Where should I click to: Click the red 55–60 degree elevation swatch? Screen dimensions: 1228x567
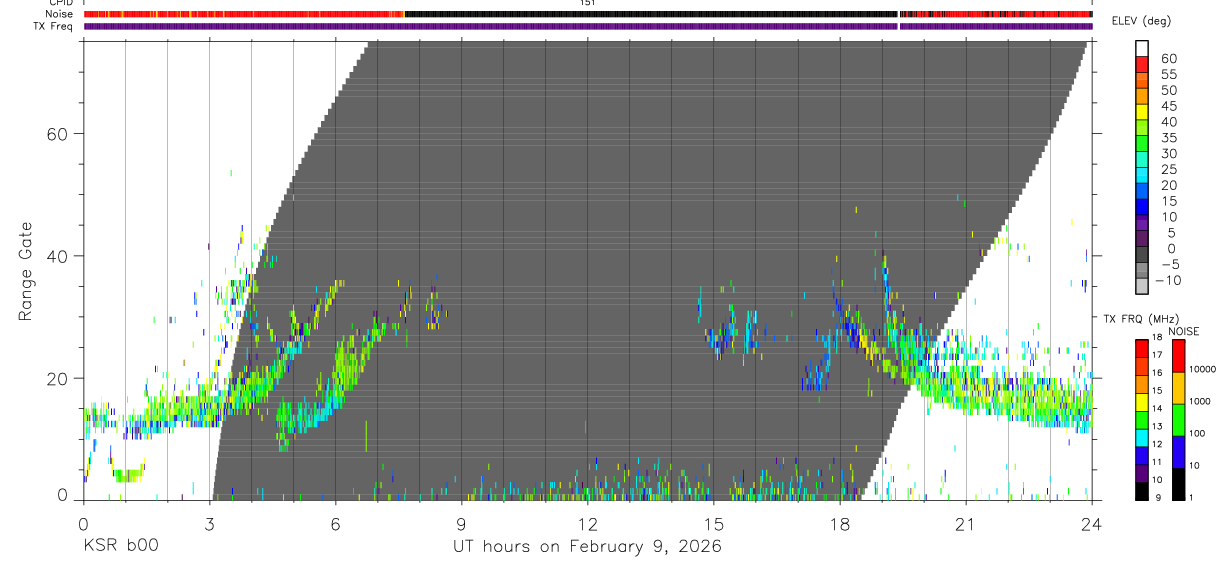coord(1142,63)
